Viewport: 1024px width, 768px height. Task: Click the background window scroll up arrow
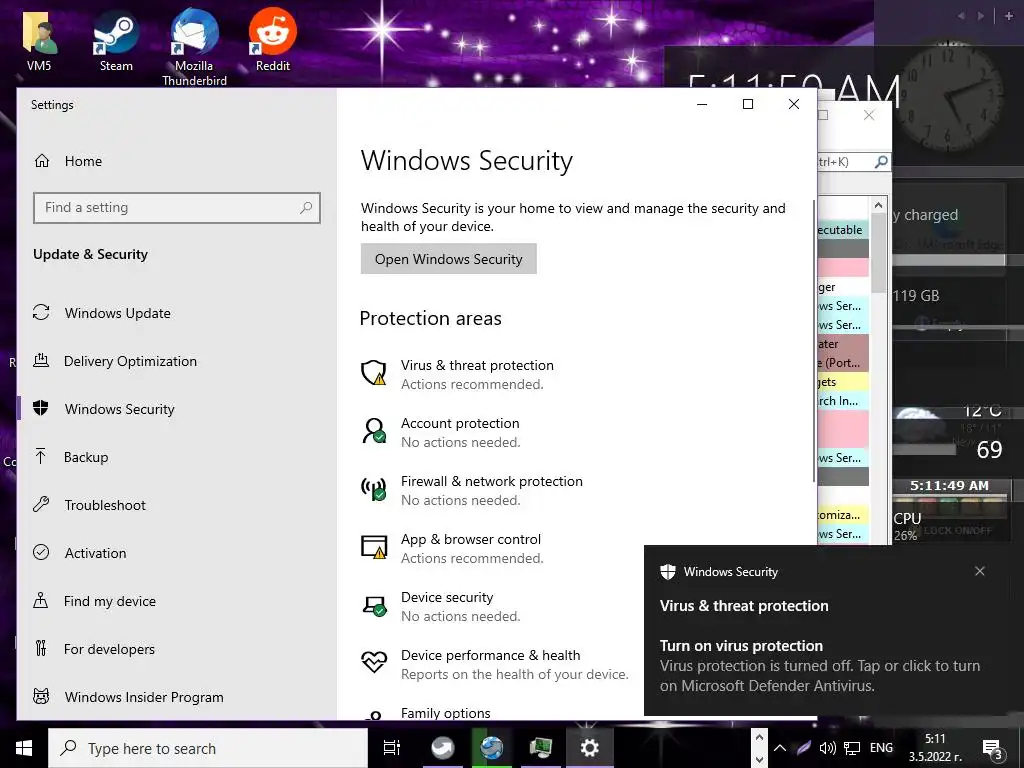[878, 204]
